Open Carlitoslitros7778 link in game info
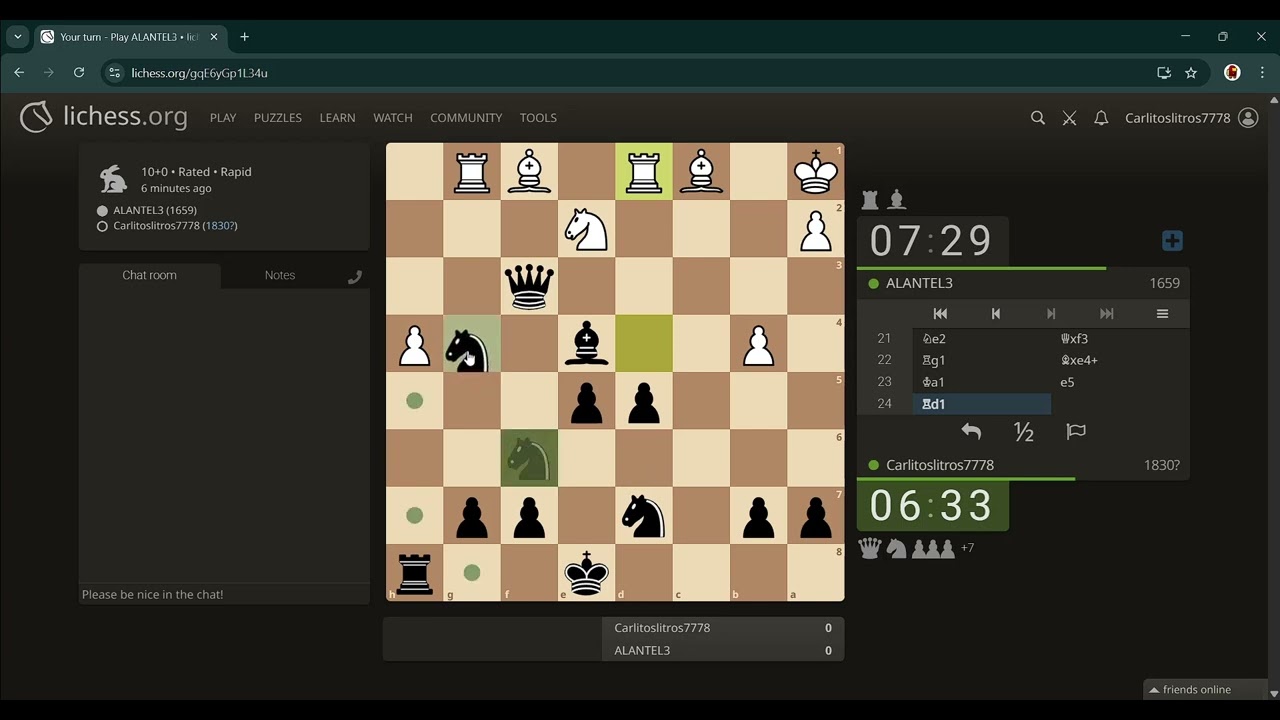This screenshot has height=720, width=1280. (x=175, y=226)
